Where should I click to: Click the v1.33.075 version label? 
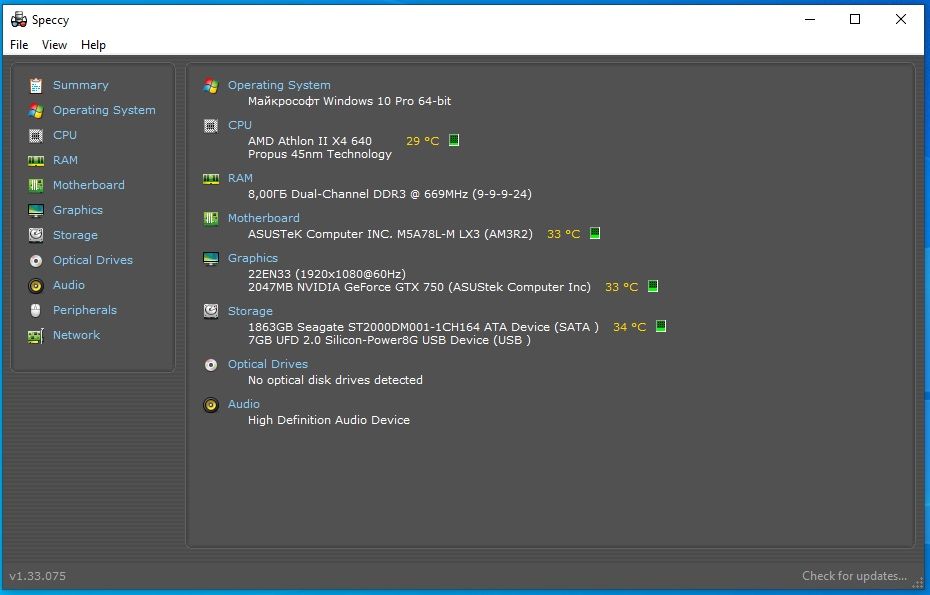[37, 575]
